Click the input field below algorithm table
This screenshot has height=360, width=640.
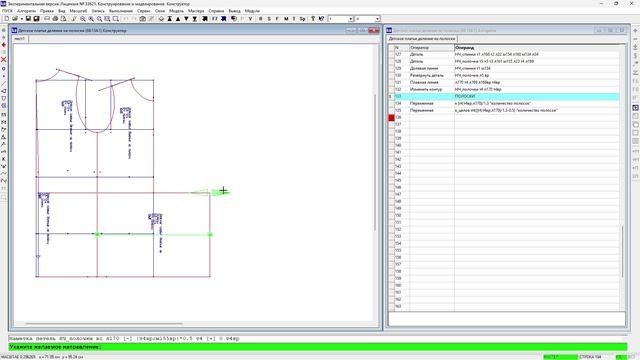pos(507,319)
